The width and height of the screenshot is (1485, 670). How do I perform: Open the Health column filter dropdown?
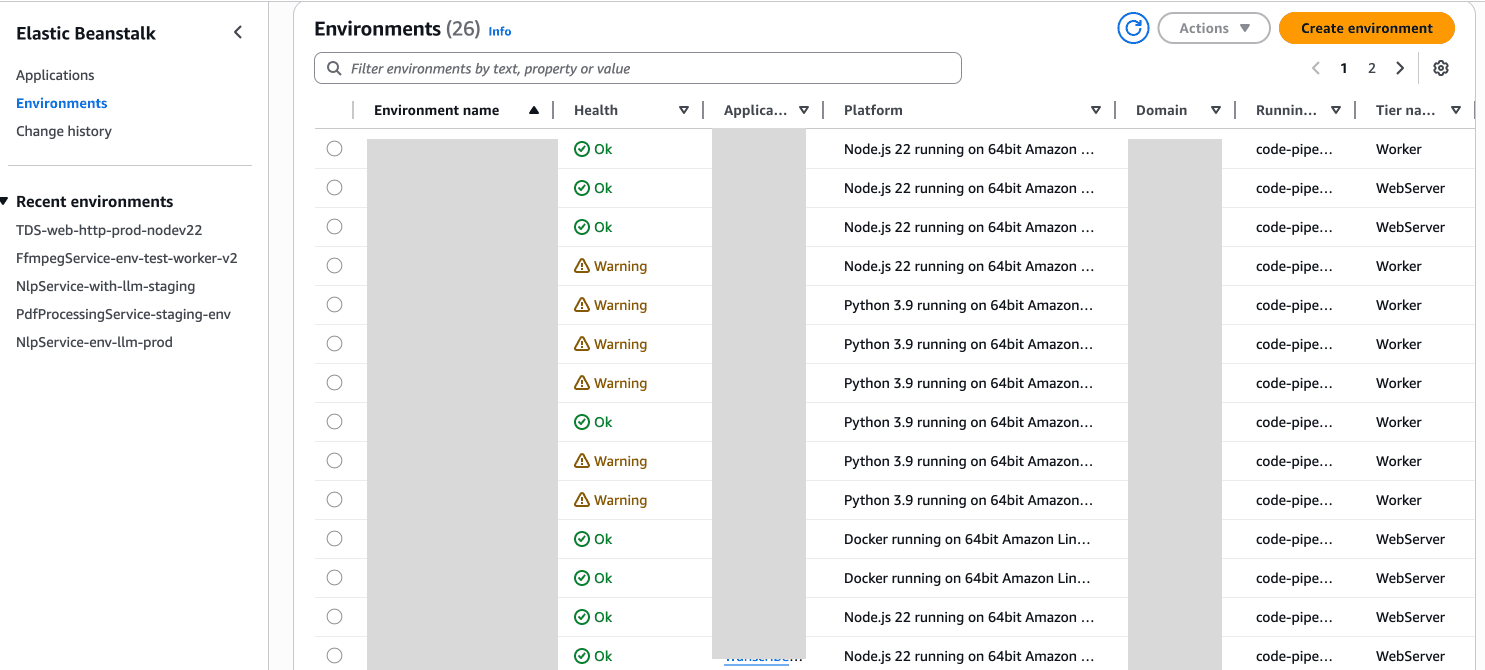tap(684, 110)
